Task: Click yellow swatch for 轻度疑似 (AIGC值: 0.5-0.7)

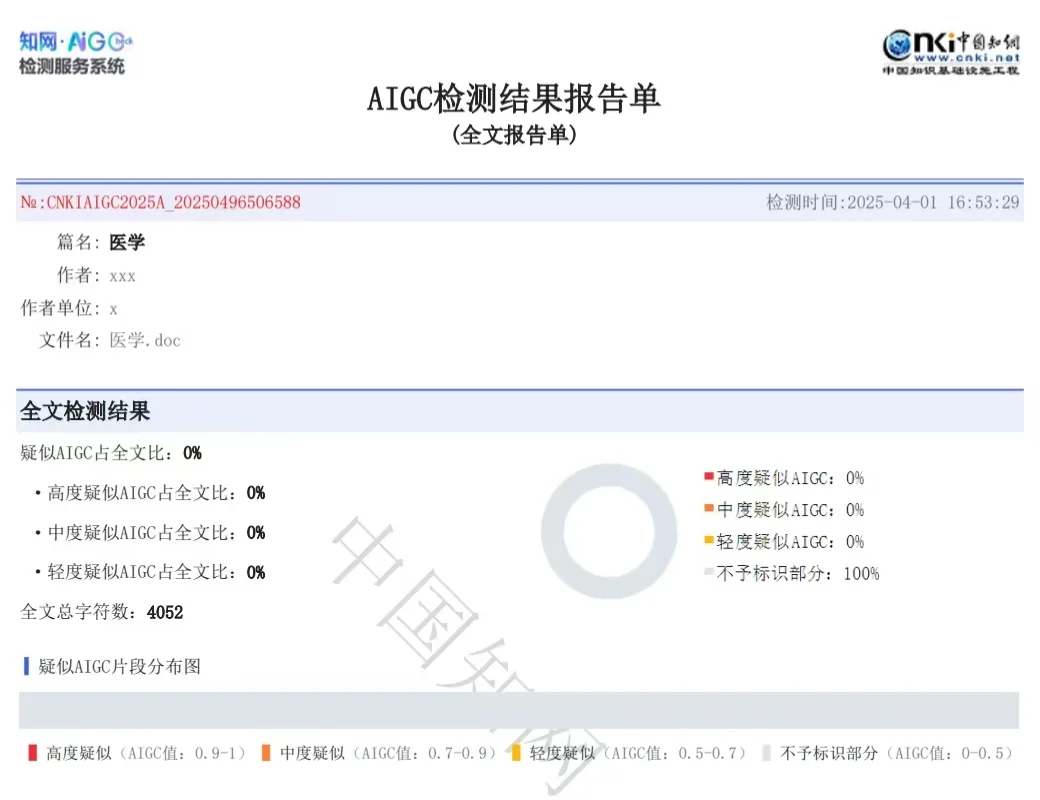Action: 516,753
